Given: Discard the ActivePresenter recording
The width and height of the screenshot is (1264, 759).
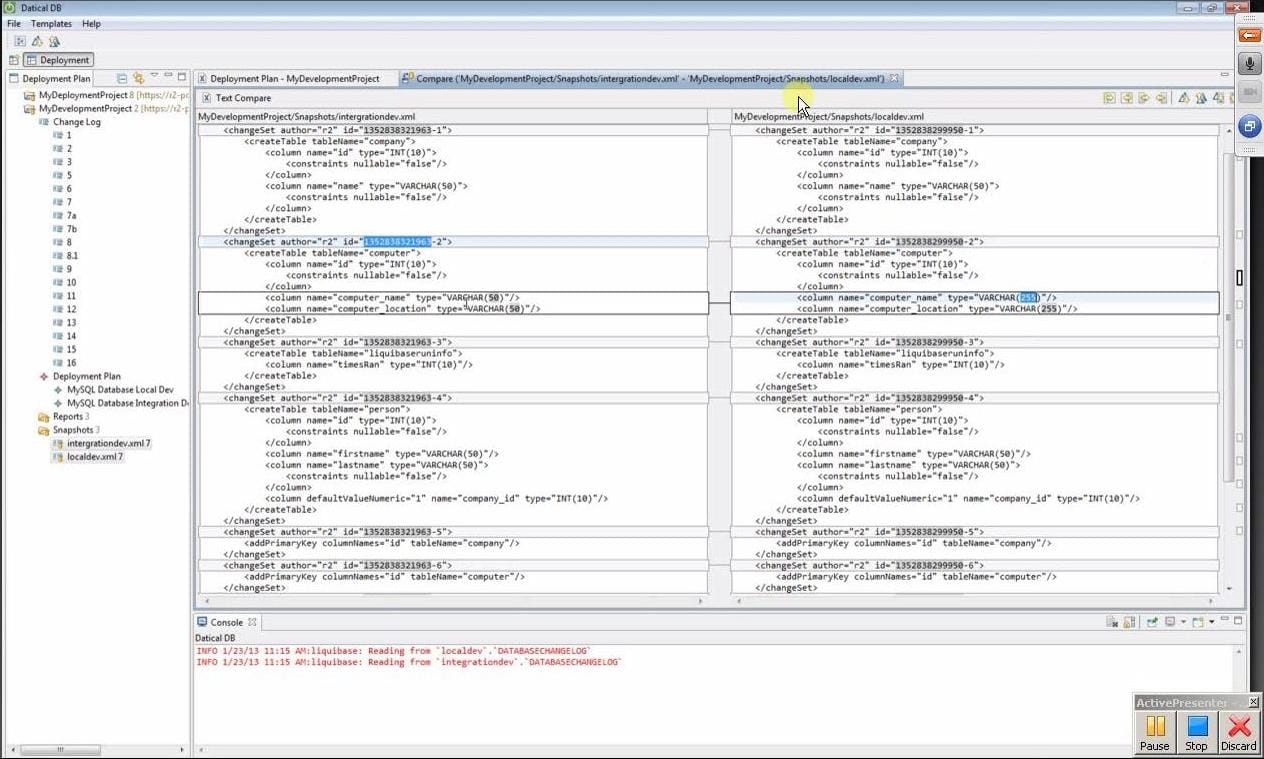Looking at the screenshot, I should click(x=1238, y=732).
